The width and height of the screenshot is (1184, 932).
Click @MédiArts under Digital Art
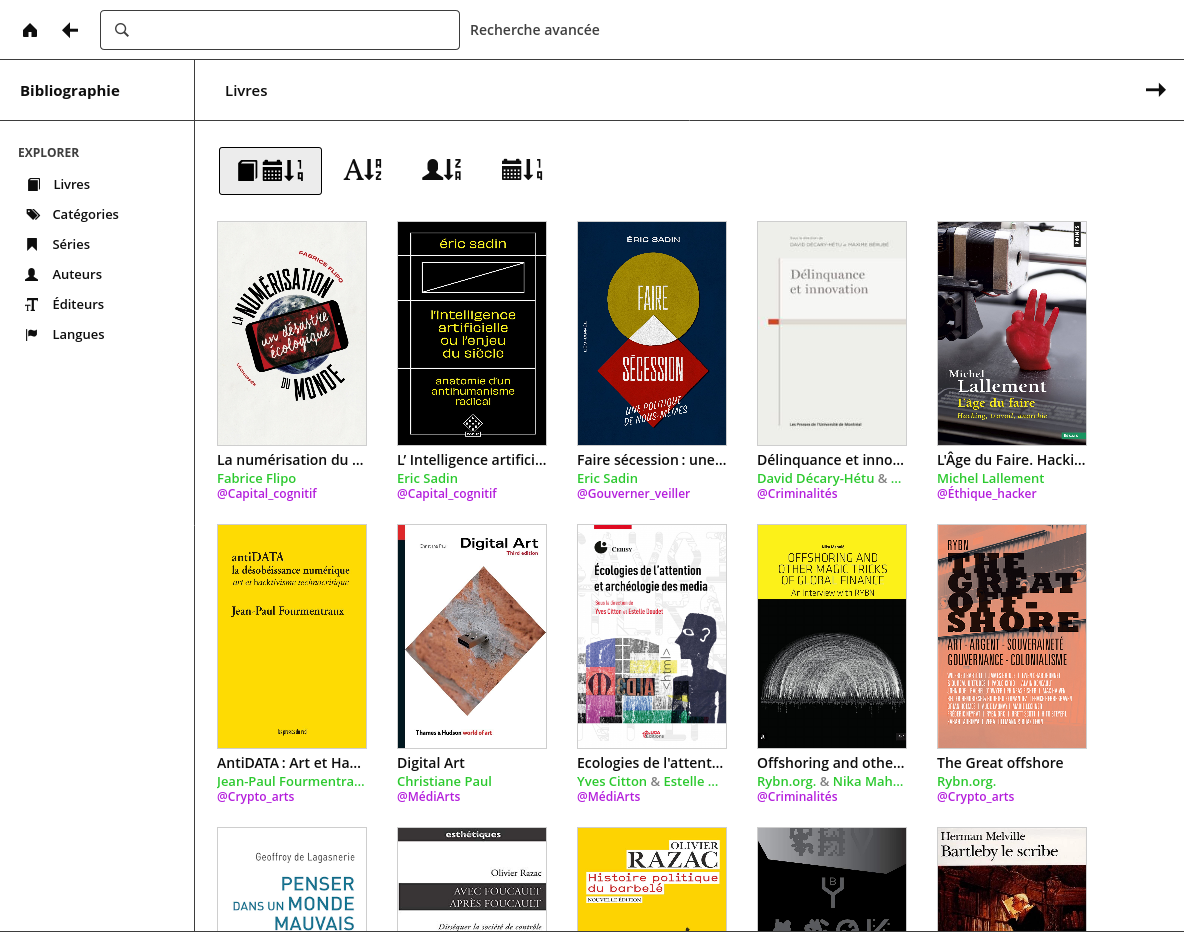point(428,796)
